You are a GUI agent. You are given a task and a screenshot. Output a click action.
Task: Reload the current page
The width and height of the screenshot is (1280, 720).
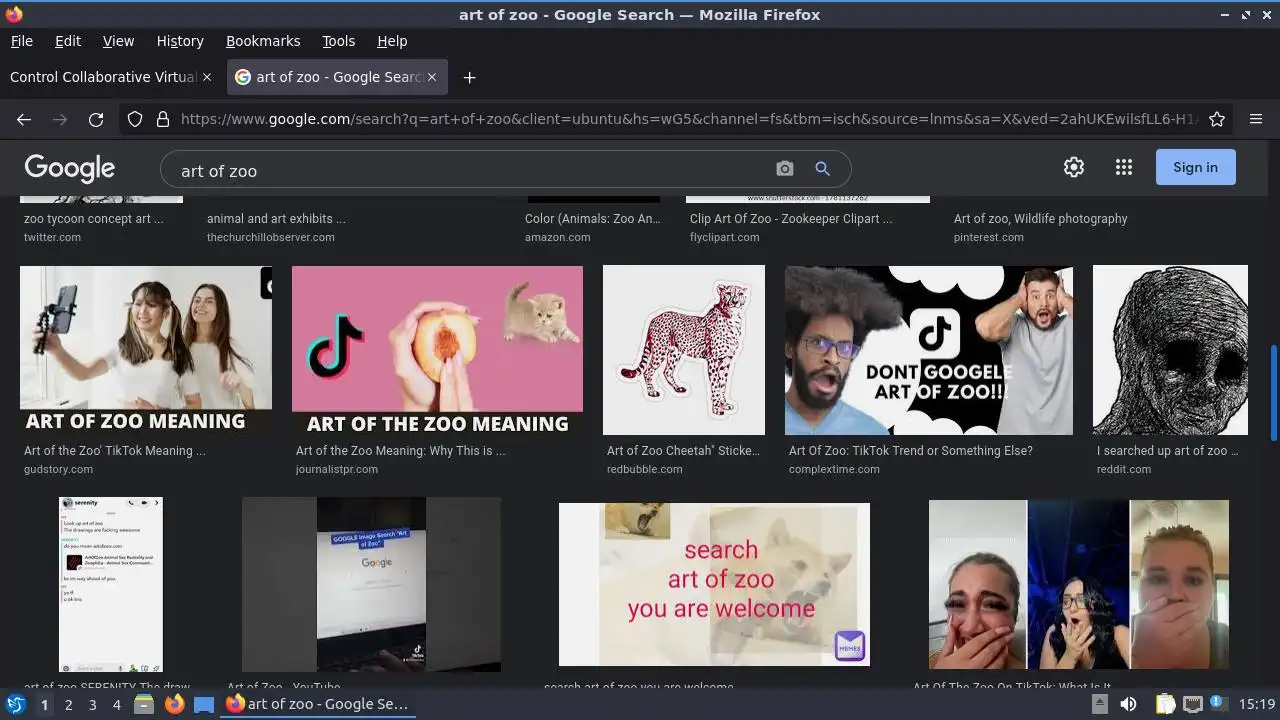click(x=96, y=119)
